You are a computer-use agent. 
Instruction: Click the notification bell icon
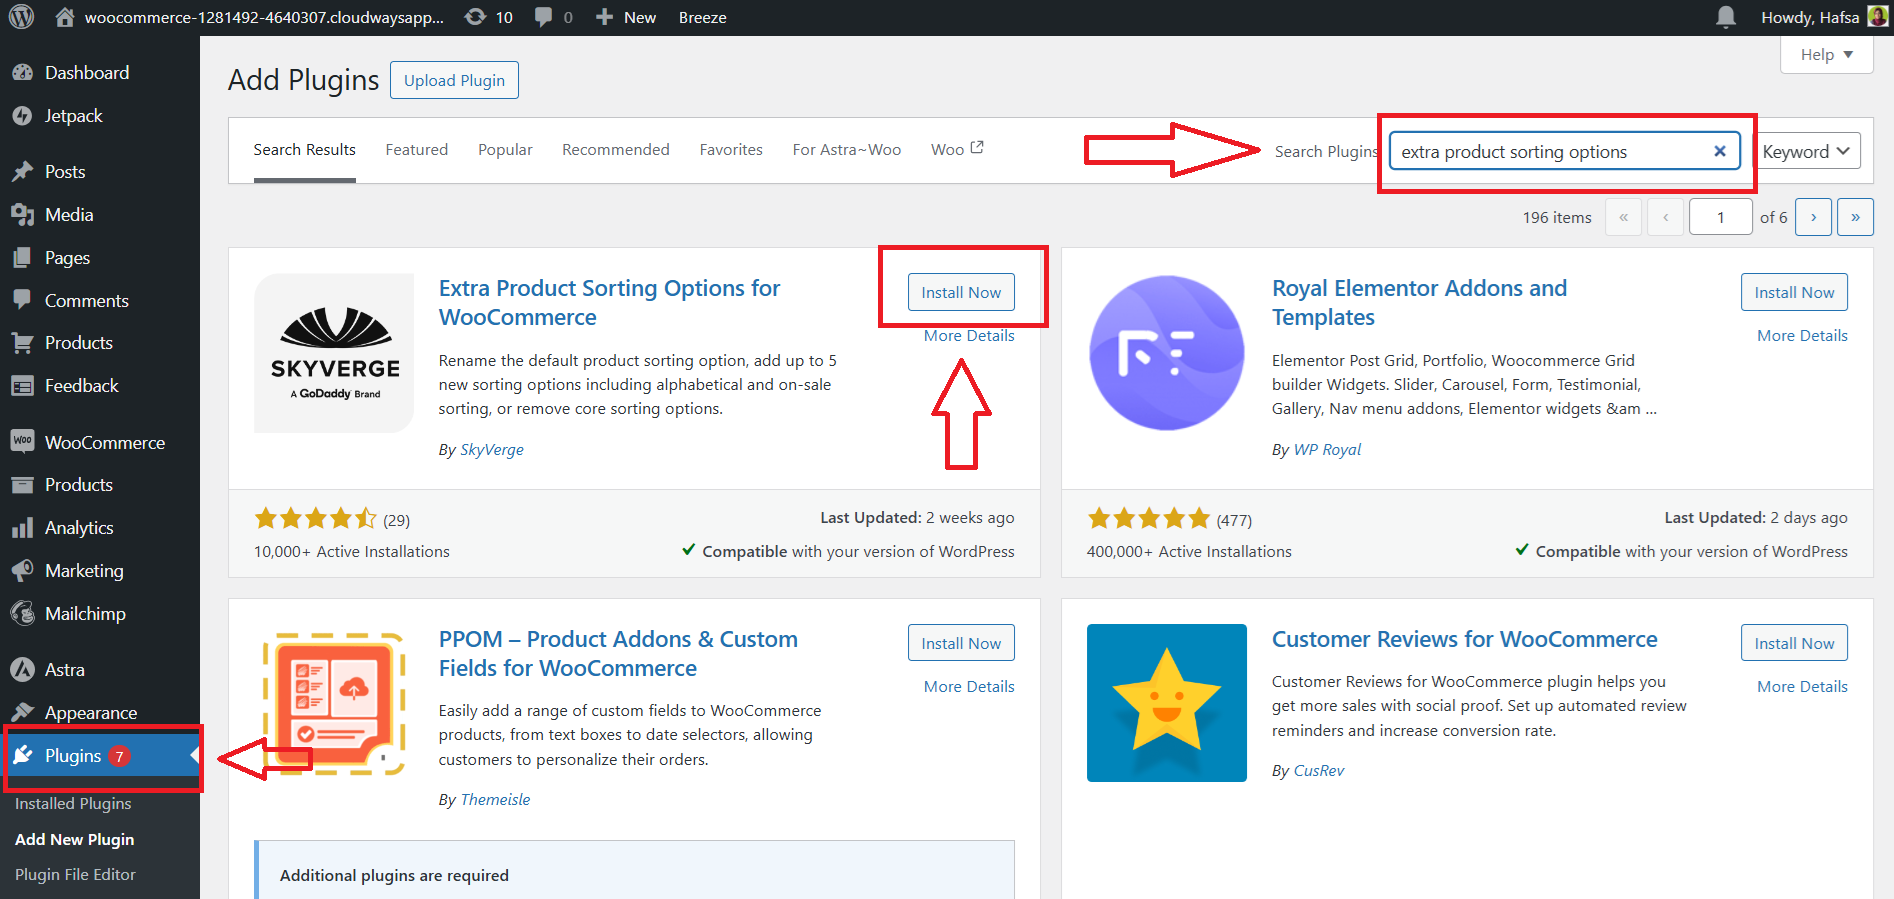click(1725, 17)
